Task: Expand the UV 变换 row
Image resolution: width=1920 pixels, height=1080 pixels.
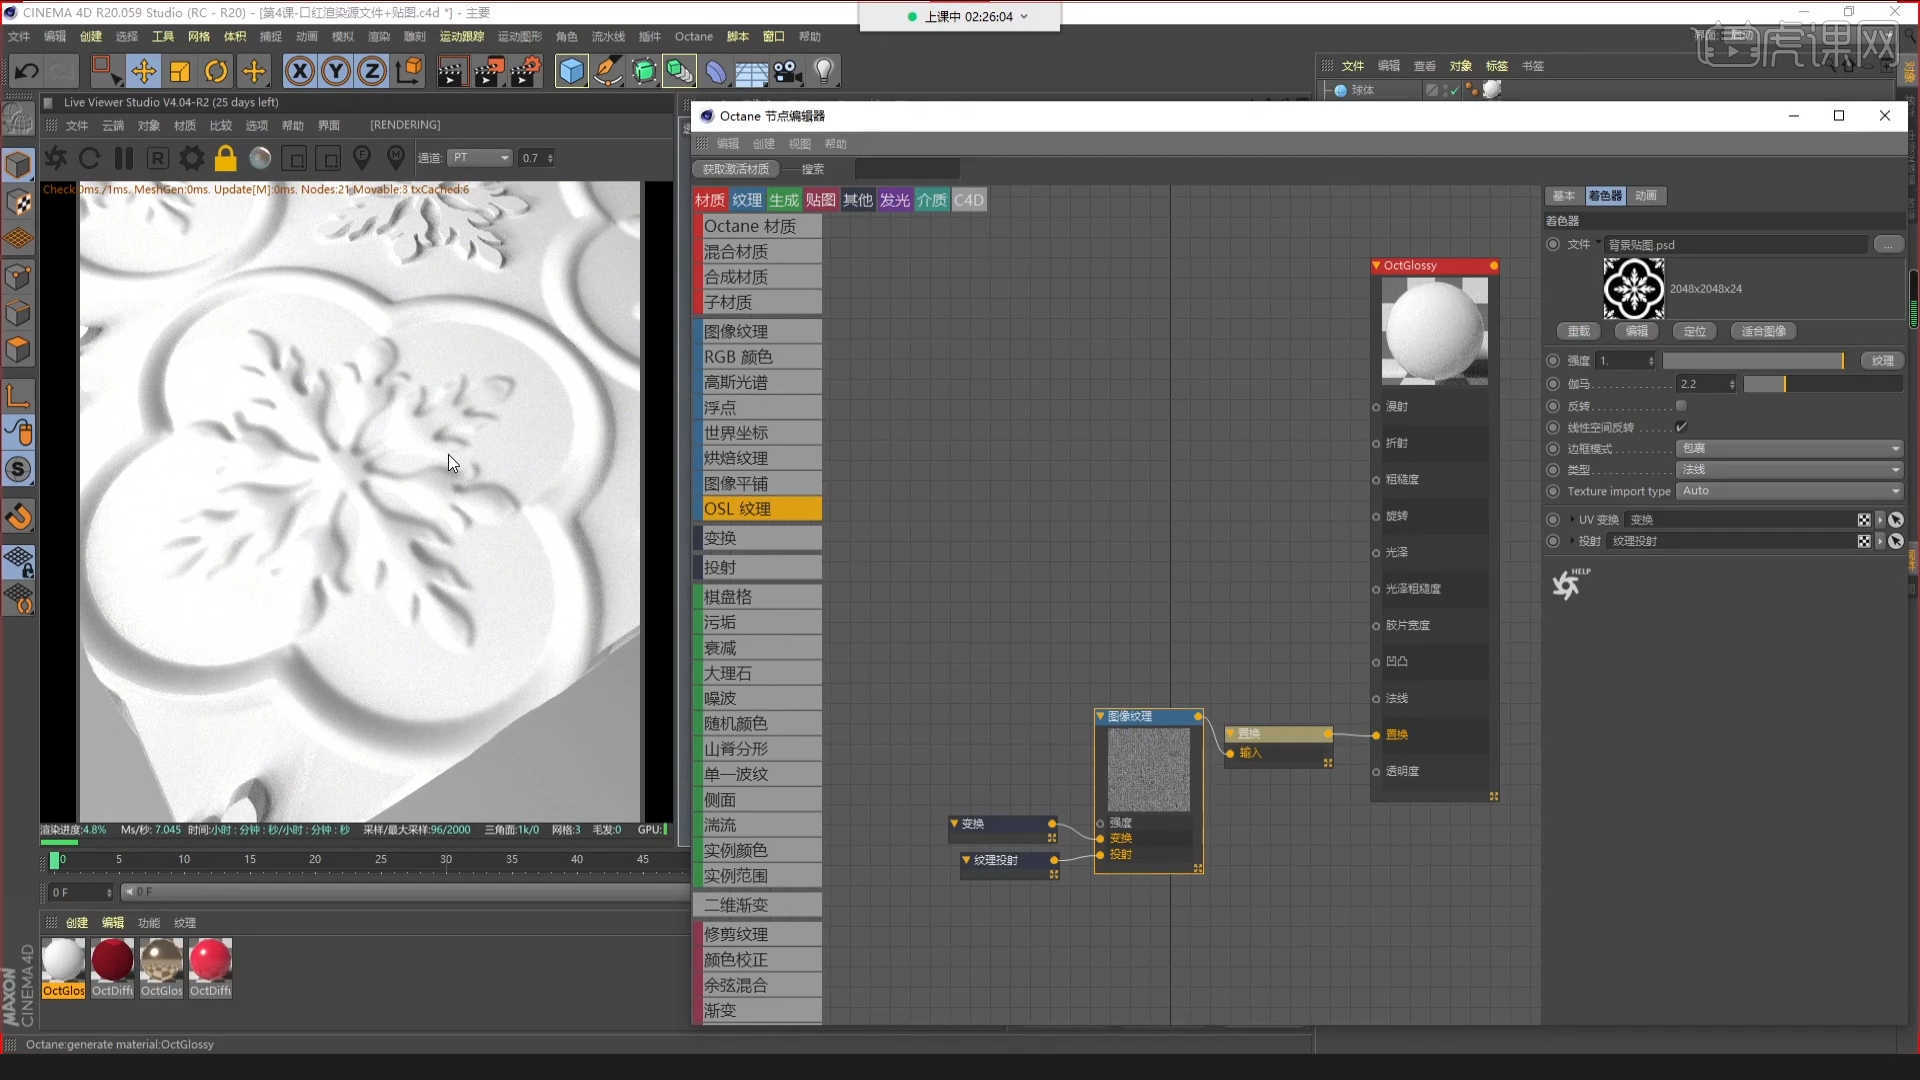Action: 1572,520
